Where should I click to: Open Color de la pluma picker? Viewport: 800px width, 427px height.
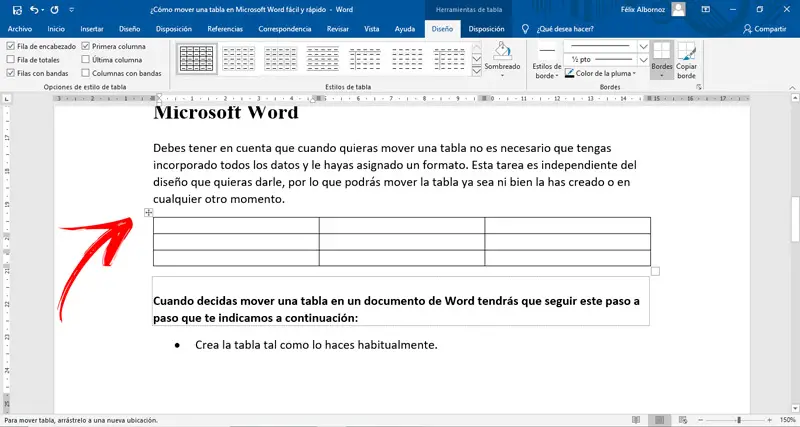pos(601,73)
